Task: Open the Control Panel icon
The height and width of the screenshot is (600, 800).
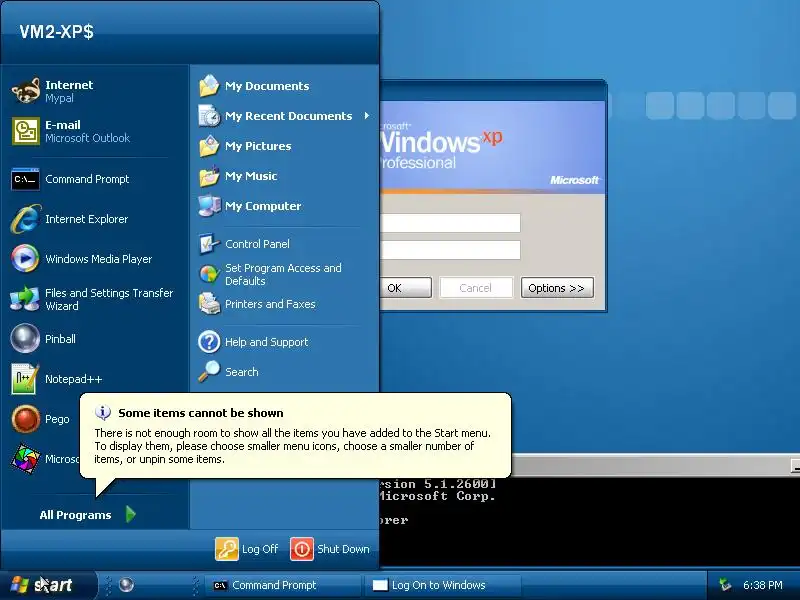Action: tap(209, 244)
